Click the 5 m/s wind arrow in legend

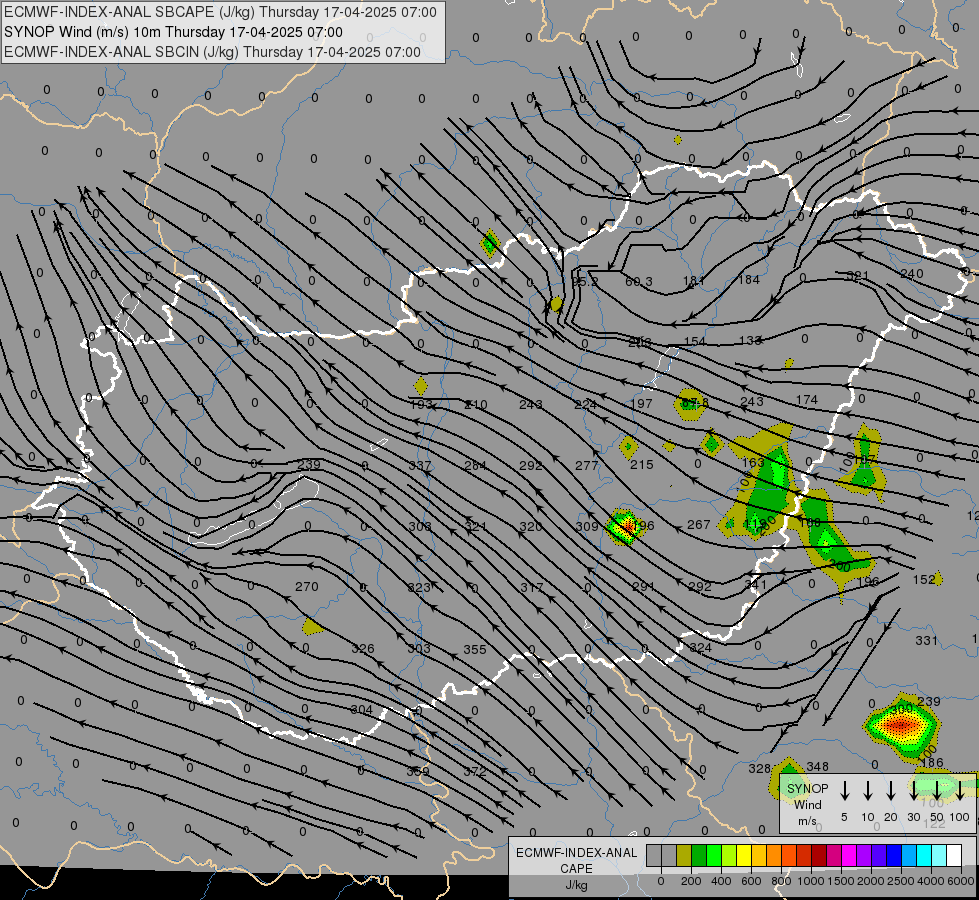click(x=844, y=790)
